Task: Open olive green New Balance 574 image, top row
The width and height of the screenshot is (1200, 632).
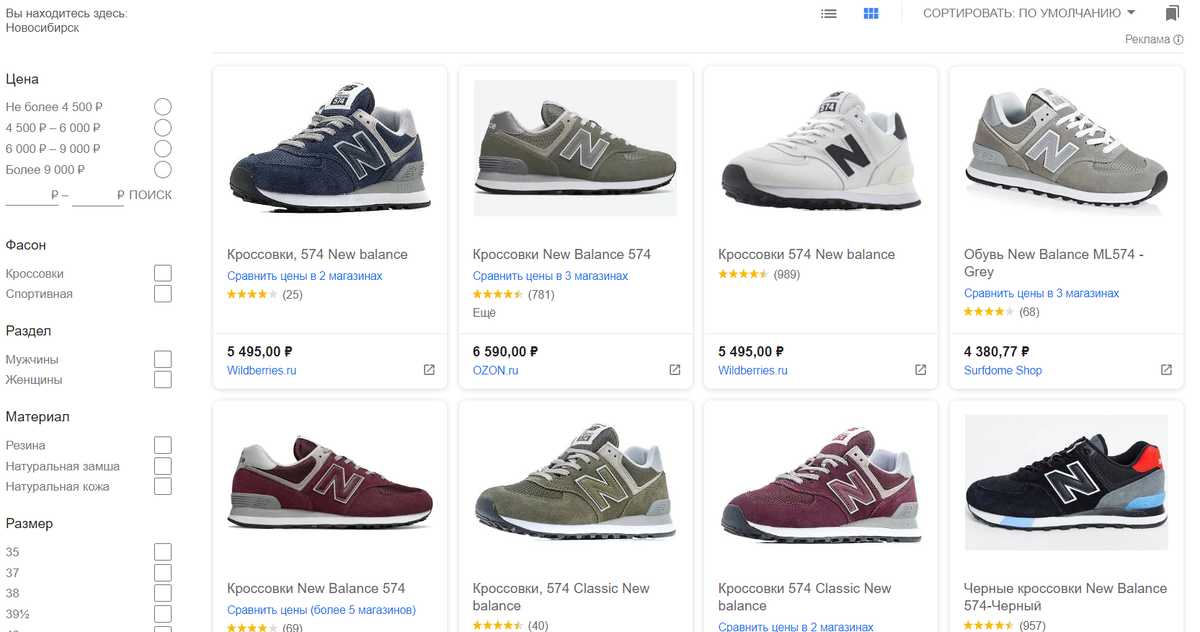Action: point(575,148)
